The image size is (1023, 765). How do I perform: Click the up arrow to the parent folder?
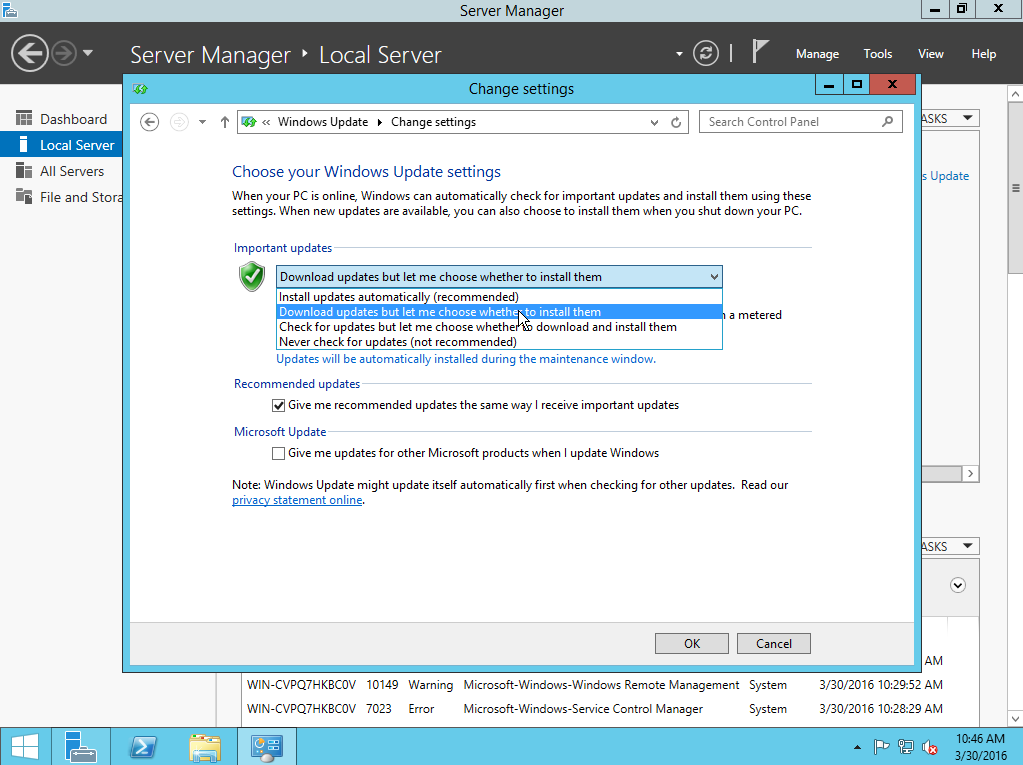pyautogui.click(x=224, y=122)
